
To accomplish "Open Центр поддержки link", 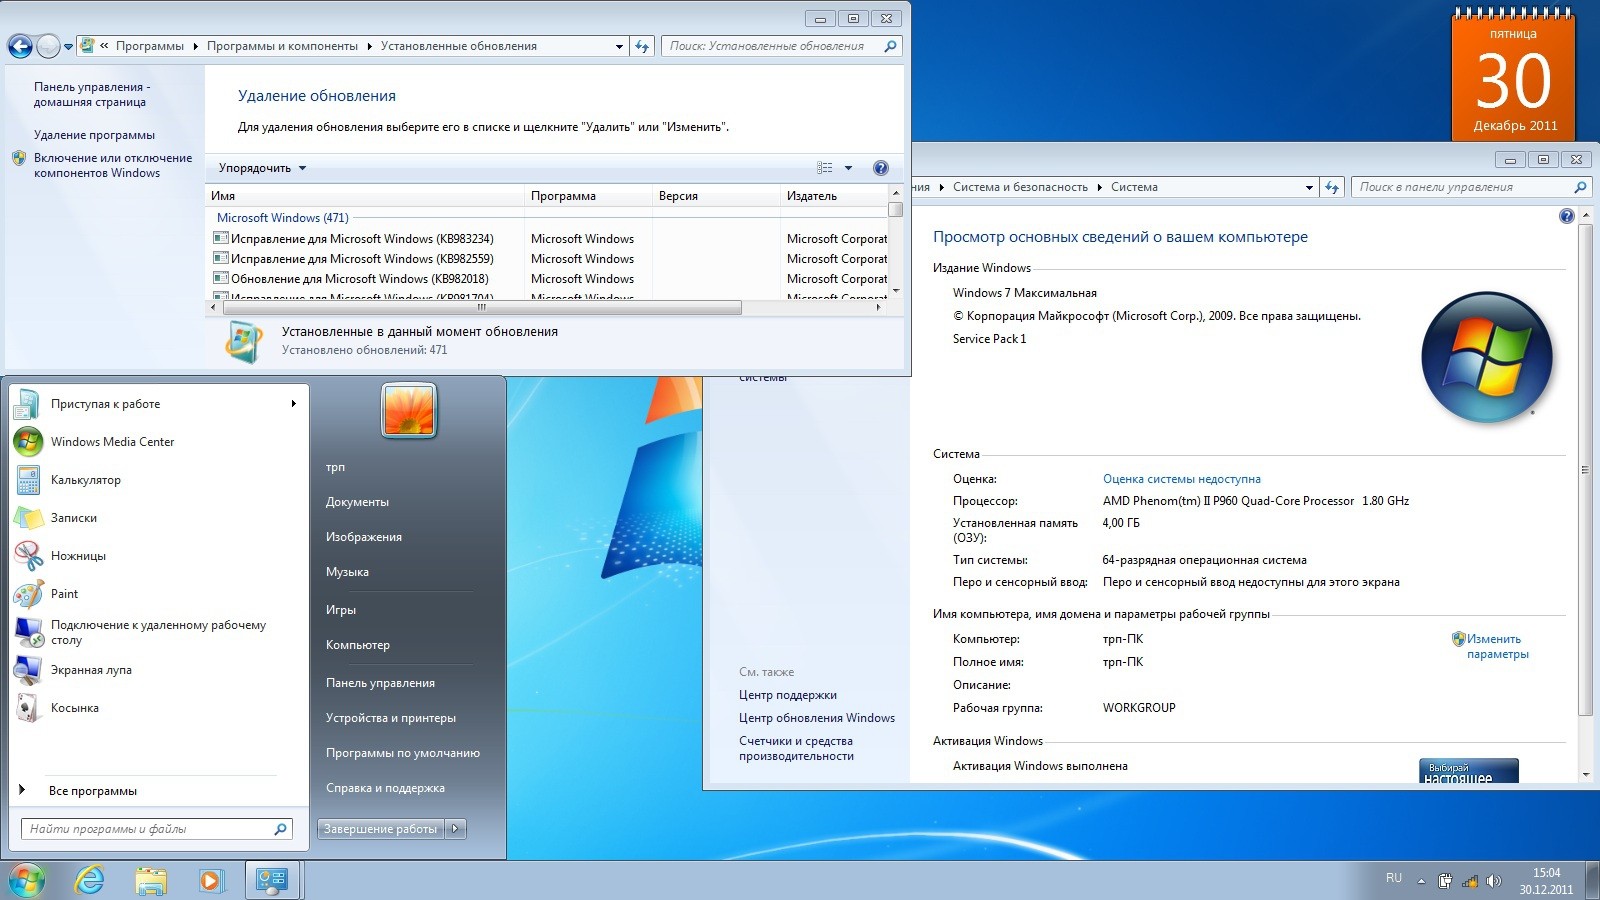I will click(788, 695).
